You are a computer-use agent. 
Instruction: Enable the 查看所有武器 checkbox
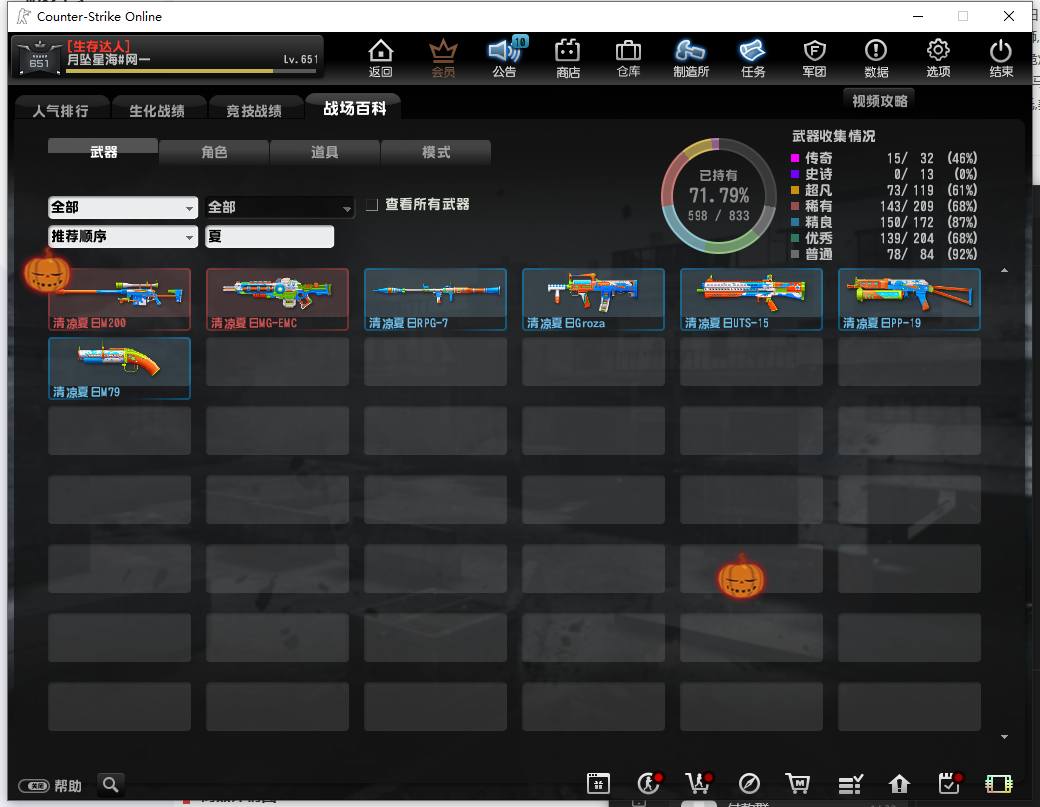coord(372,204)
